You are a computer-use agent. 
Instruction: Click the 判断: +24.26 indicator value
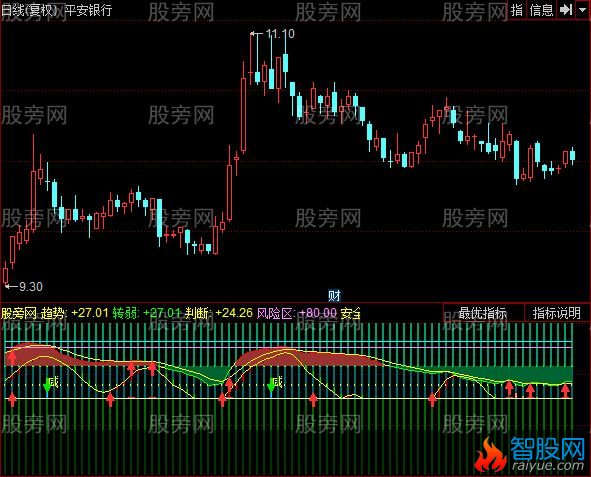tap(219, 313)
